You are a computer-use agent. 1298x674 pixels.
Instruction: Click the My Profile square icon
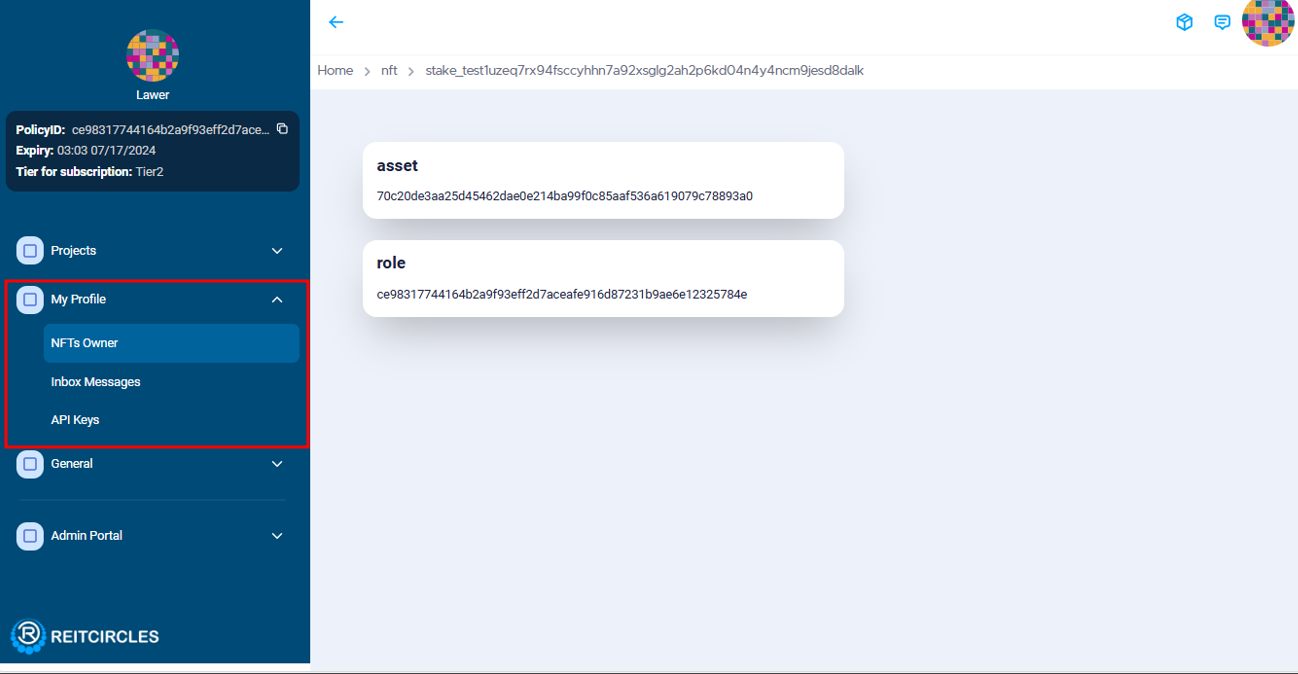[x=30, y=299]
